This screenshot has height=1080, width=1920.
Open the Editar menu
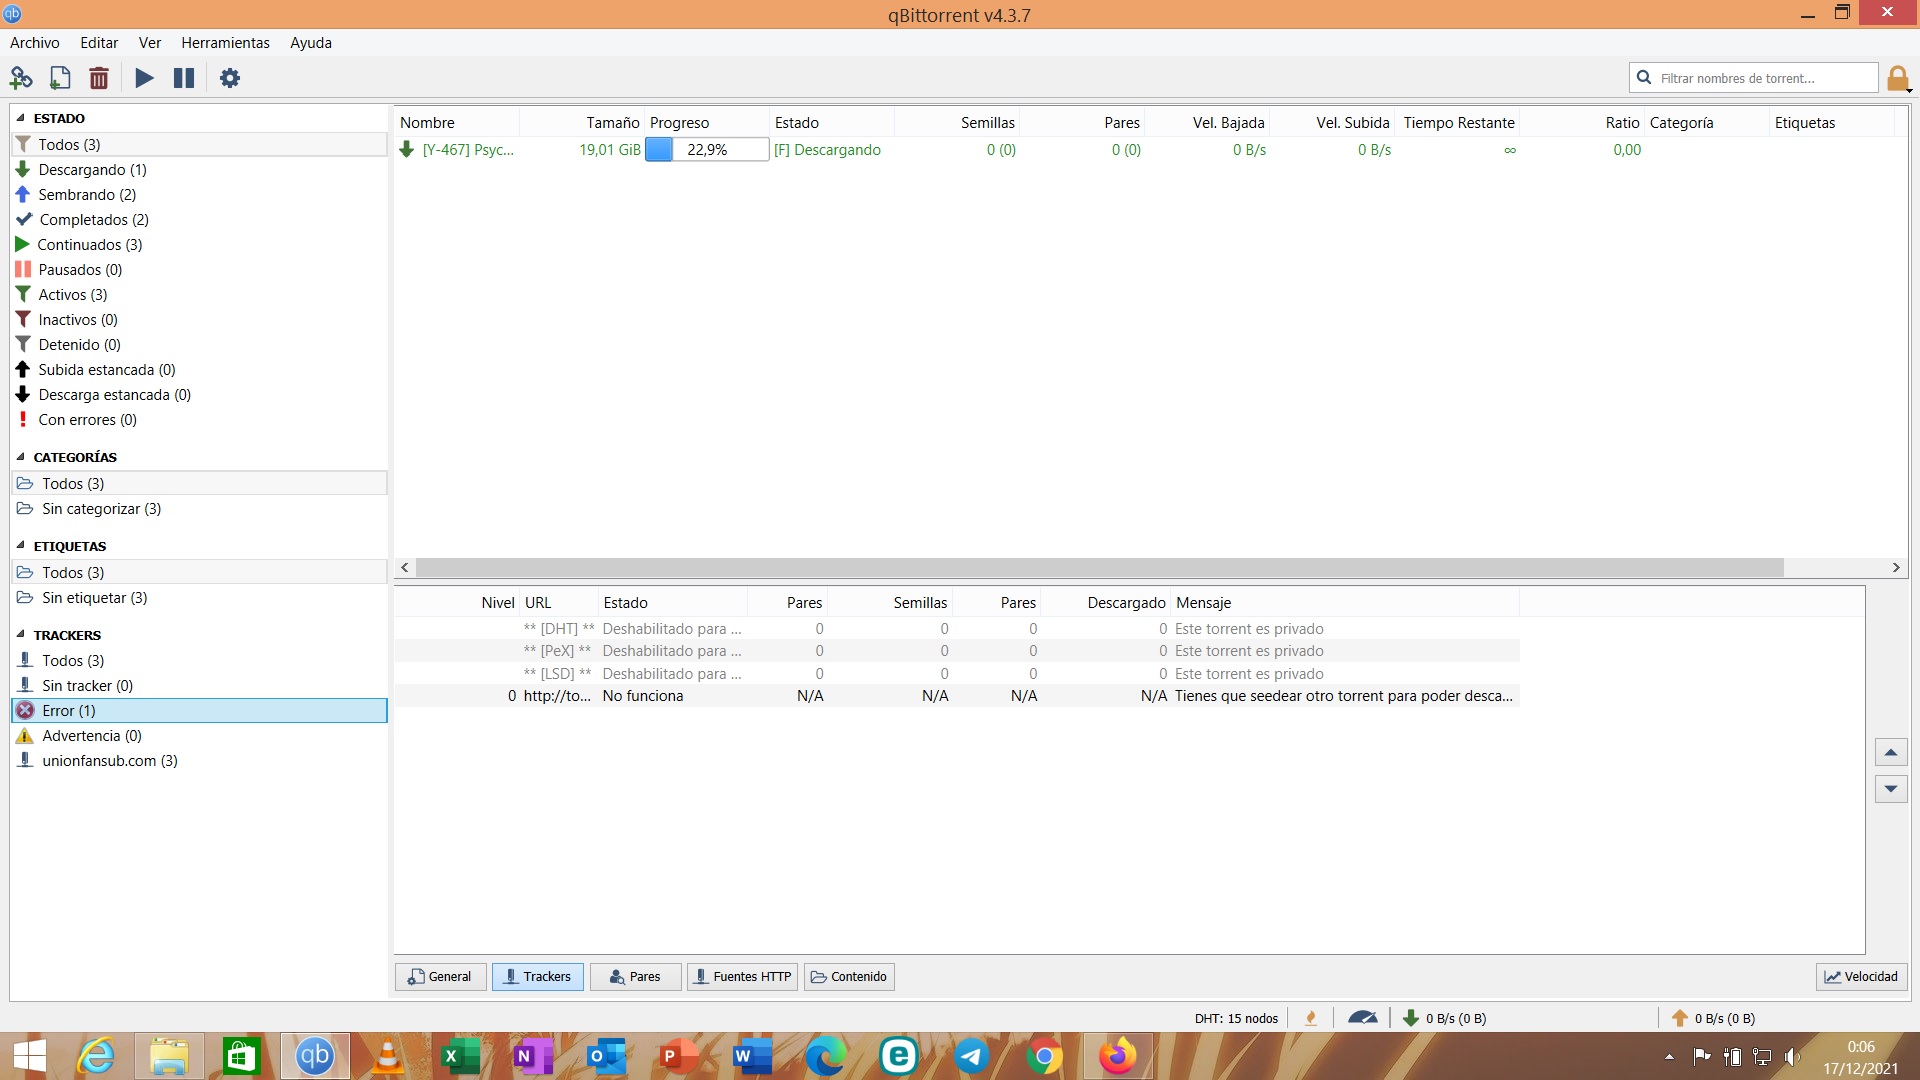click(x=99, y=42)
